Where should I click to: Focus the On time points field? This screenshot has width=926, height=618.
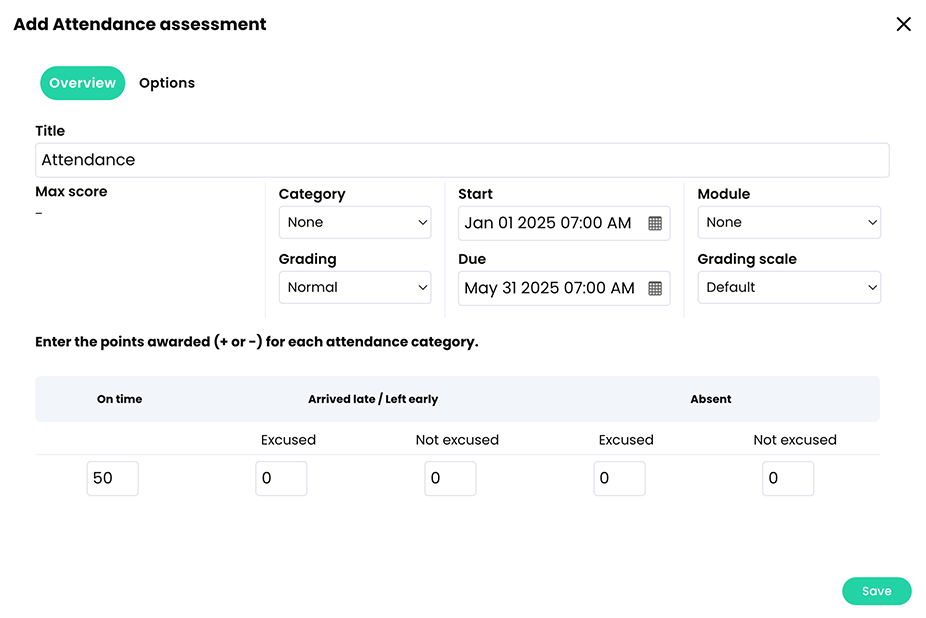click(x=112, y=478)
